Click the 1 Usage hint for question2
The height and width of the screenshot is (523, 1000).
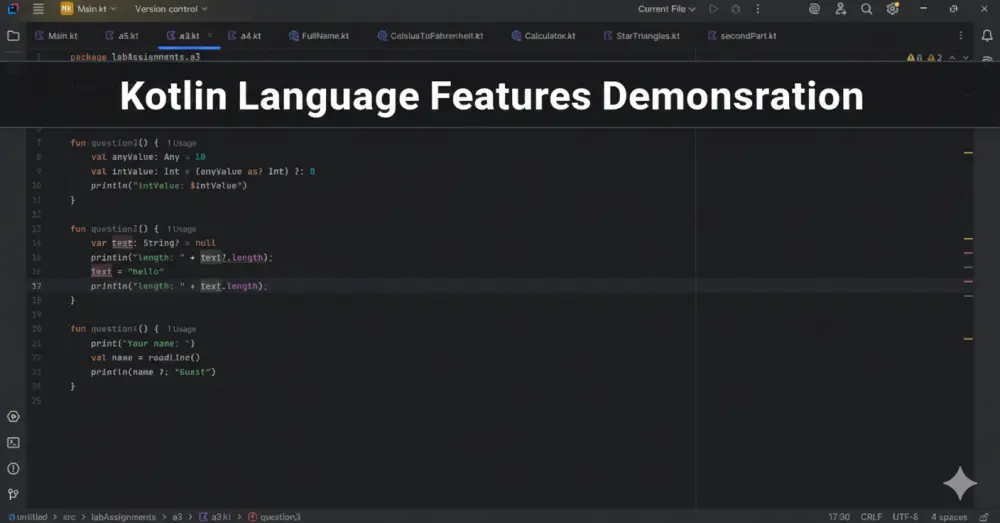click(182, 143)
